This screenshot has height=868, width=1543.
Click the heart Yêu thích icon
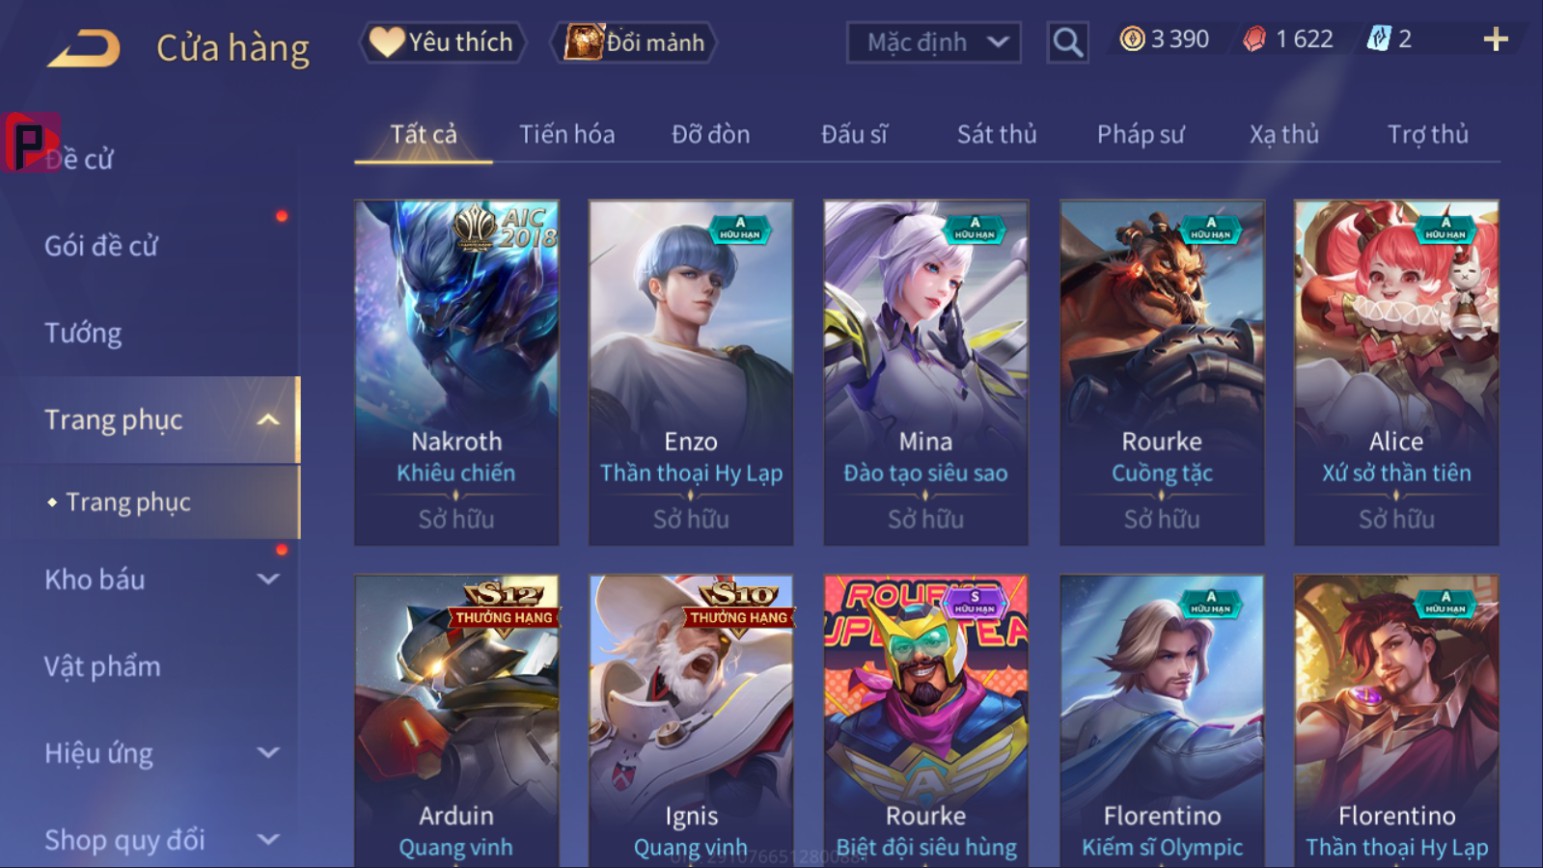[x=386, y=42]
